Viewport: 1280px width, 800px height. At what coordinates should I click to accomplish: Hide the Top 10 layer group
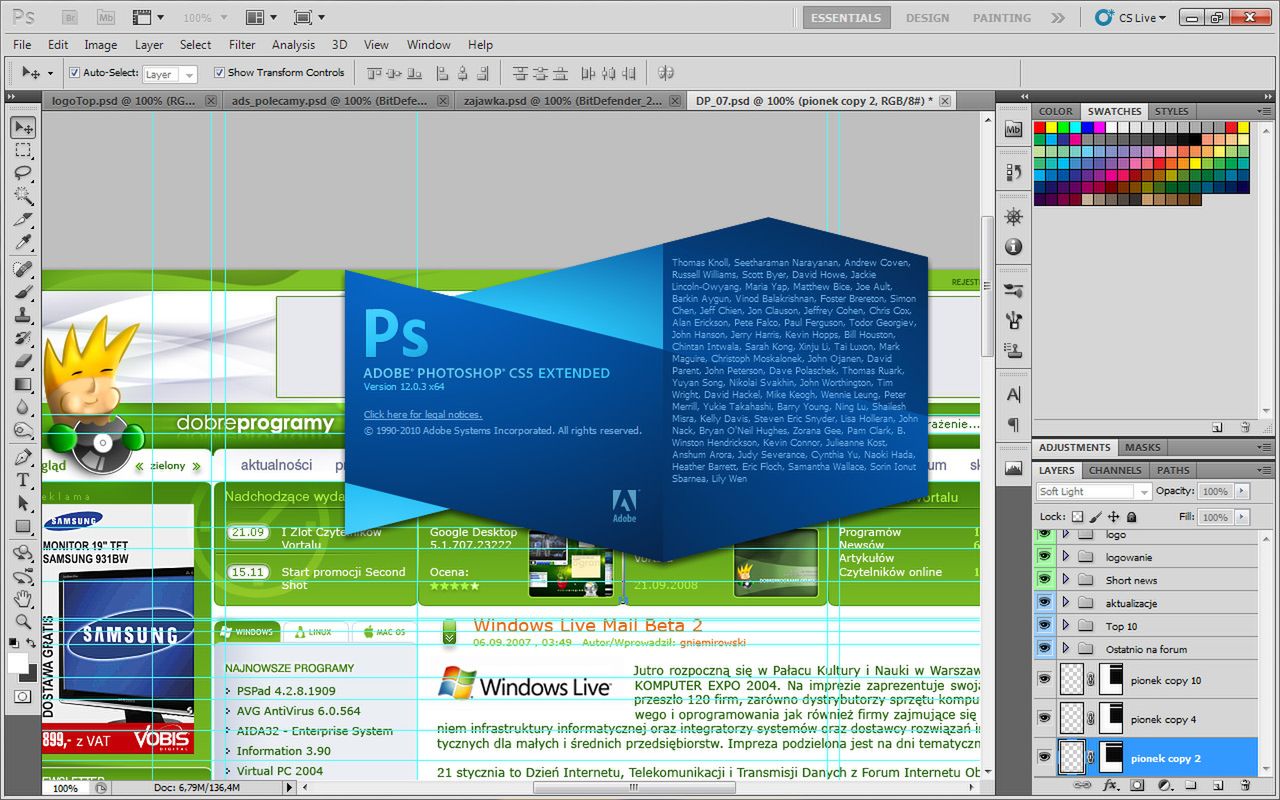(x=1044, y=626)
